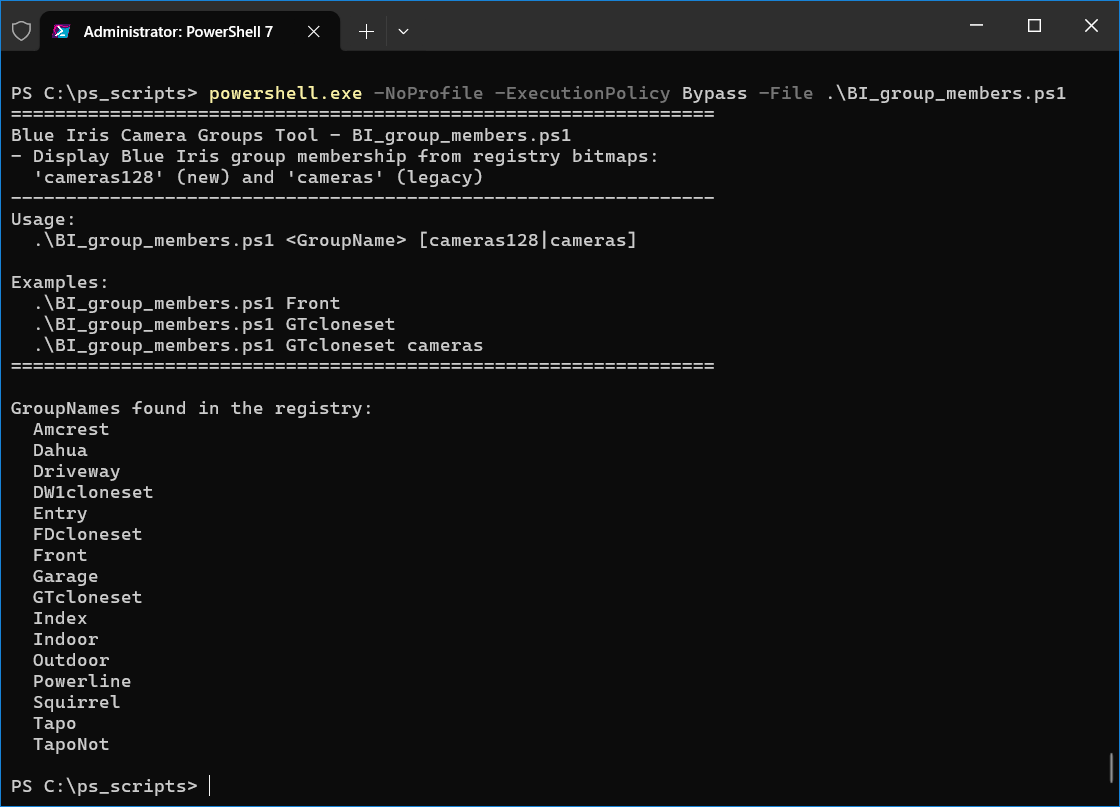Click the 'Indoor' group name
The height and width of the screenshot is (807, 1120).
[x=66, y=639]
